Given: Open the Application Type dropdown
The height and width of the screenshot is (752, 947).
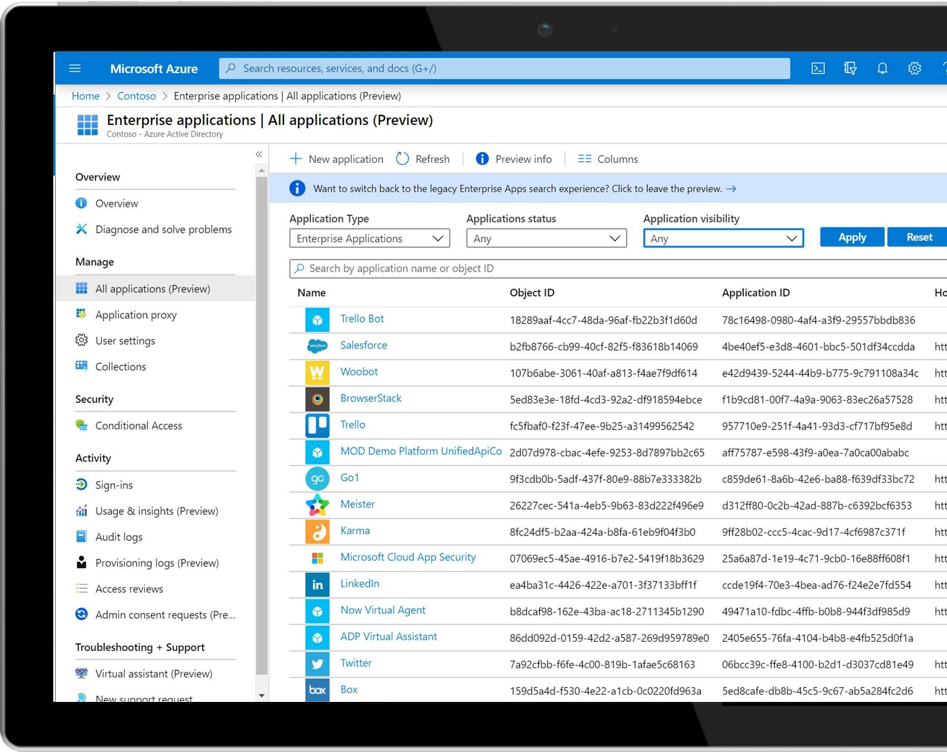Looking at the screenshot, I should tap(370, 239).
